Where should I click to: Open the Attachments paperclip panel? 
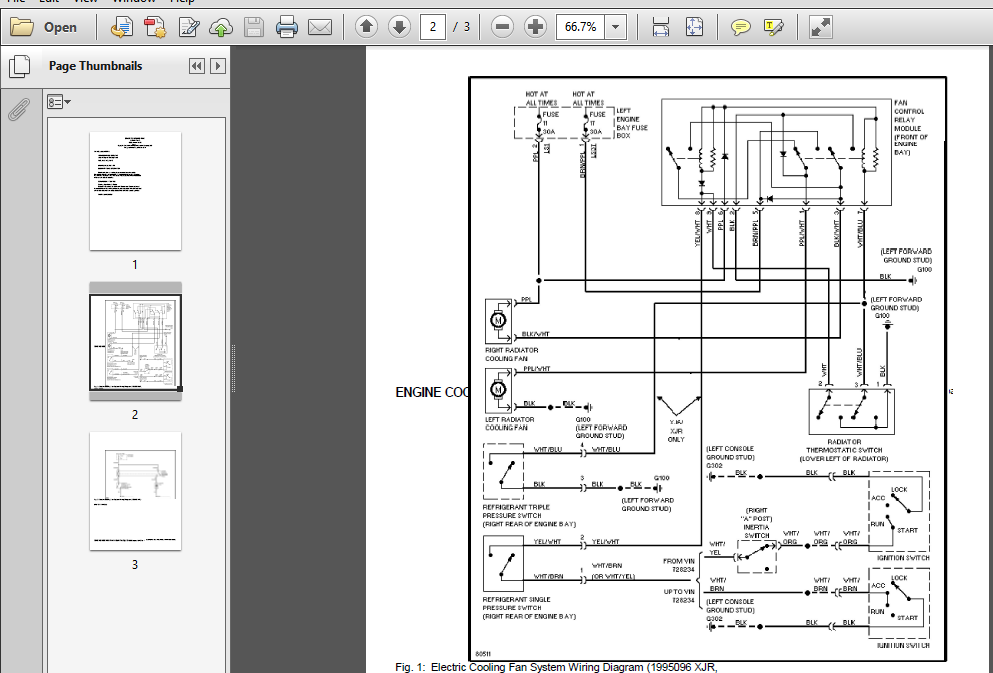point(19,109)
